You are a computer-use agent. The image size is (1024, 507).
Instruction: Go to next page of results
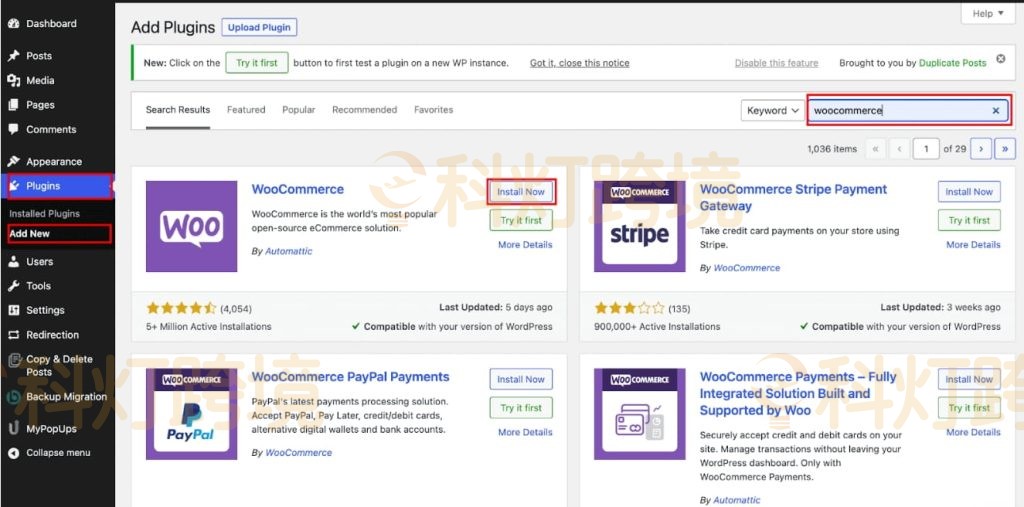(x=981, y=149)
